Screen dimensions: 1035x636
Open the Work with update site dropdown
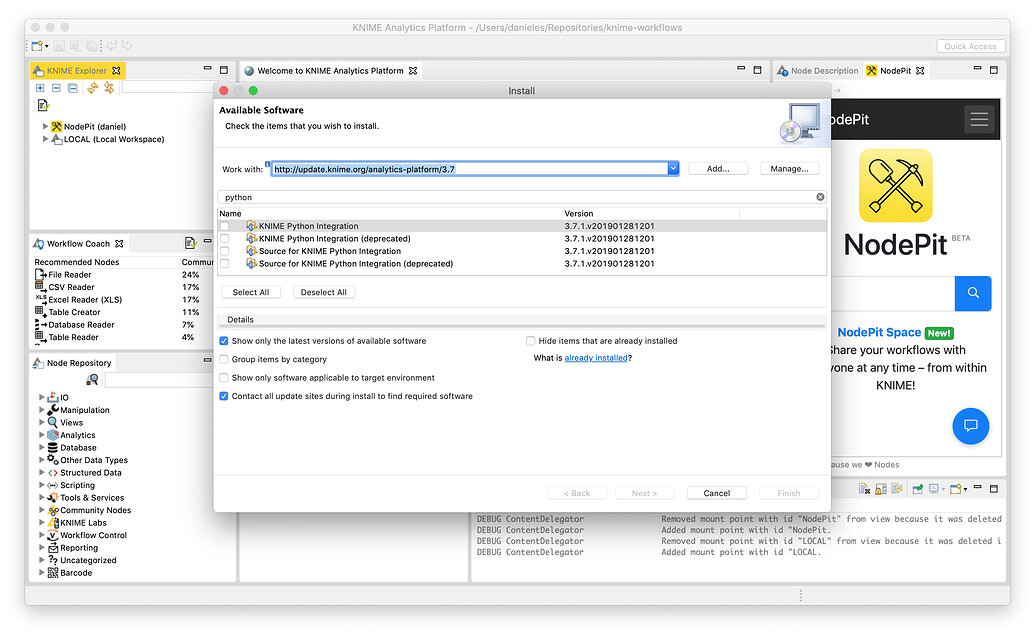pyautogui.click(x=673, y=168)
